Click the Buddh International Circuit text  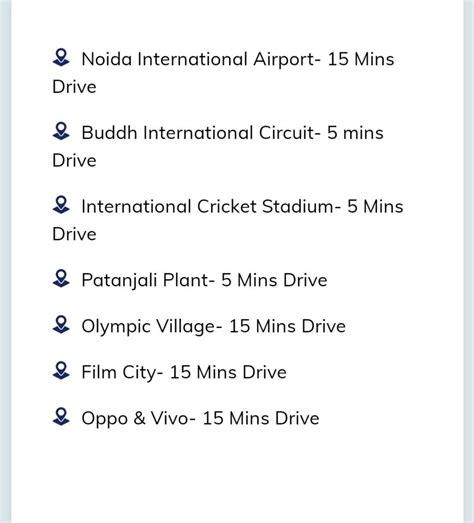[199, 133]
